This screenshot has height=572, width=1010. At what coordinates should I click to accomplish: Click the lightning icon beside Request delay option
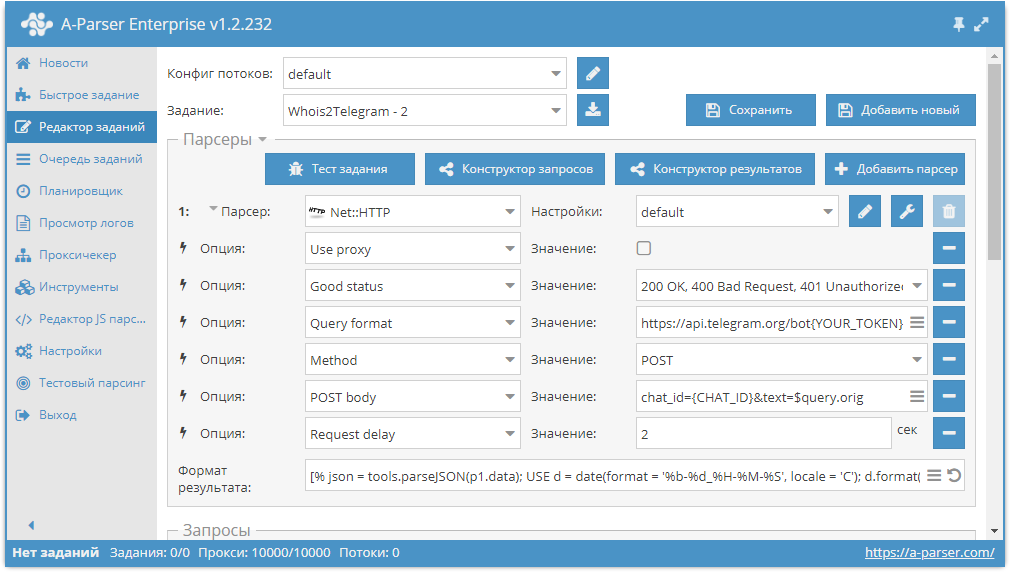pos(184,433)
